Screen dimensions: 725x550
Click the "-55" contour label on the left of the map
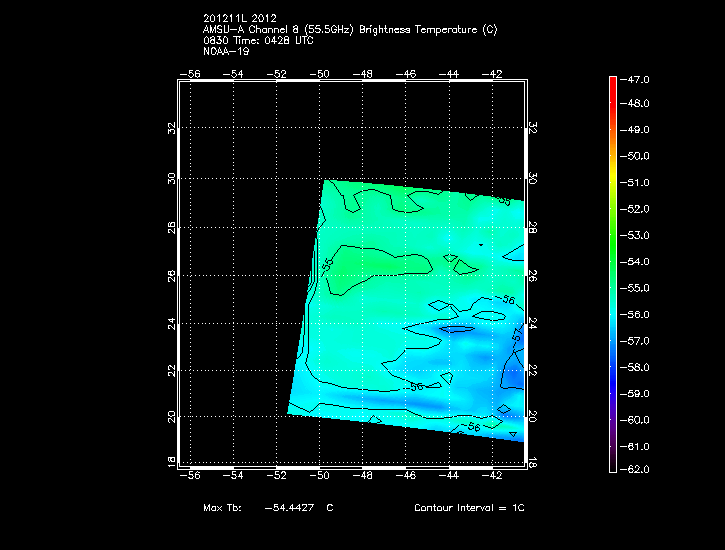pos(328,266)
